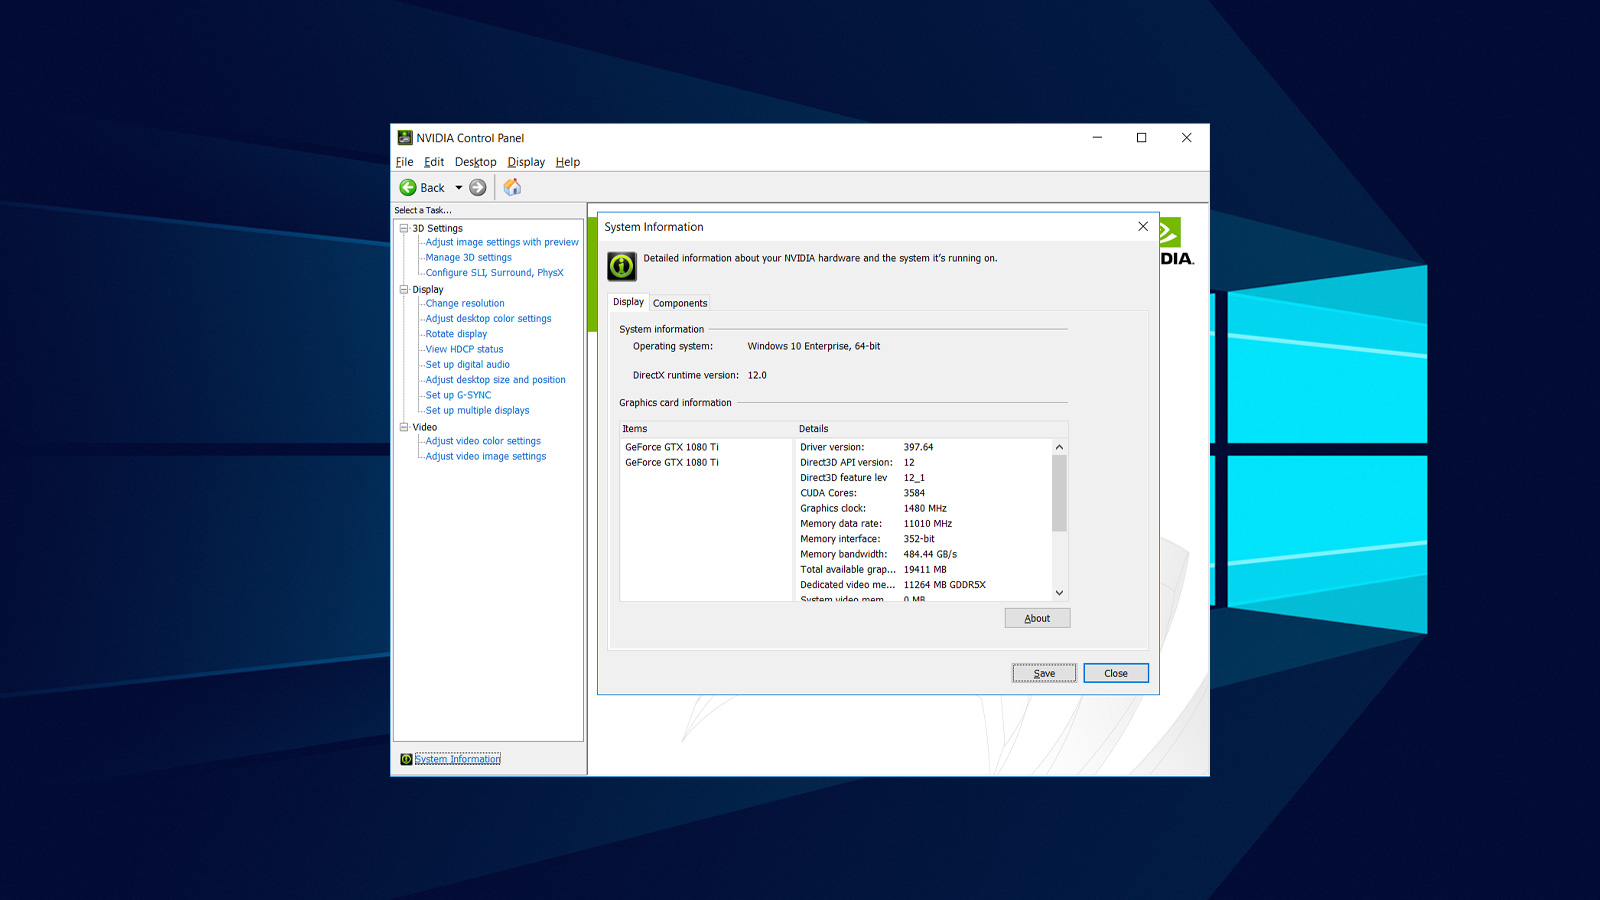Screen dimensions: 1600x900
Task: Open Rotate display
Action: tap(456, 334)
